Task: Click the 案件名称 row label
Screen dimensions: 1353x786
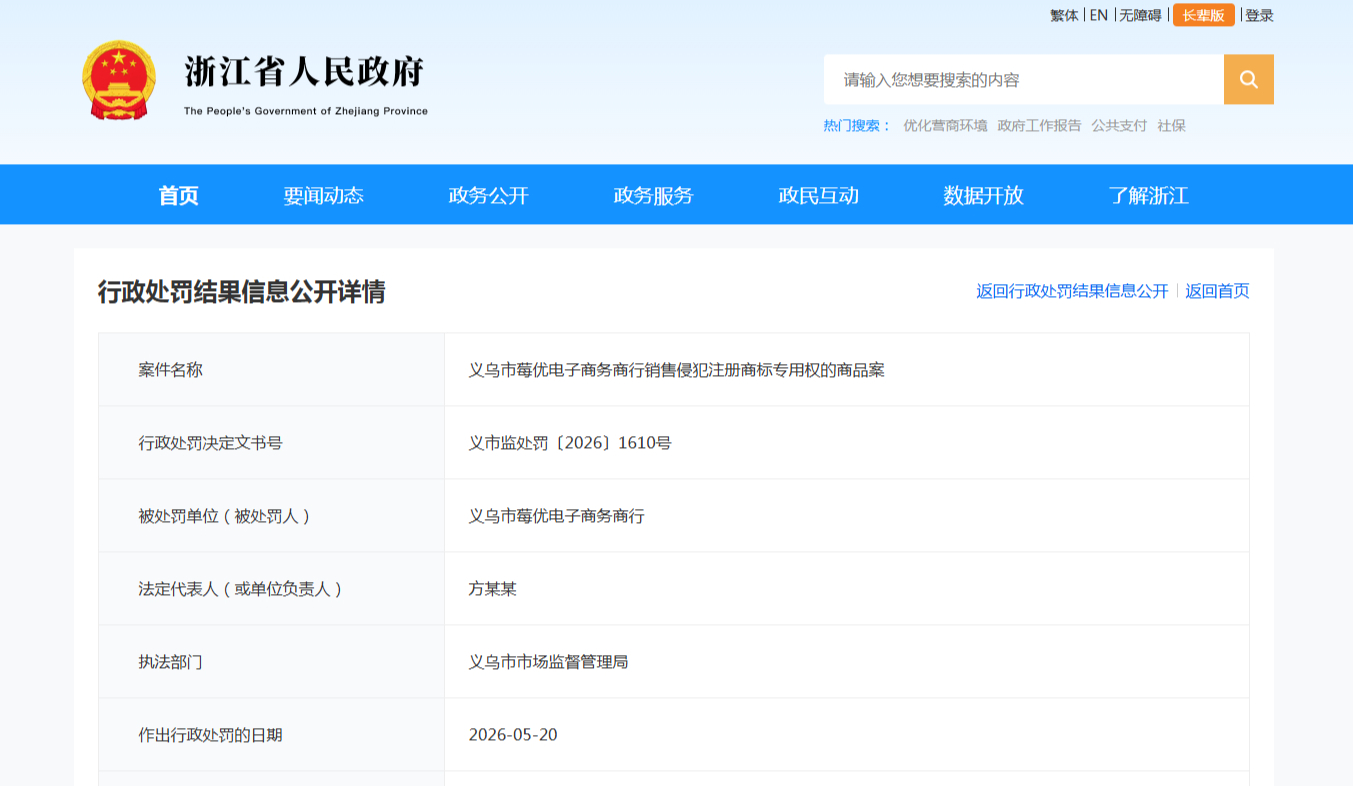Action: click(x=170, y=370)
